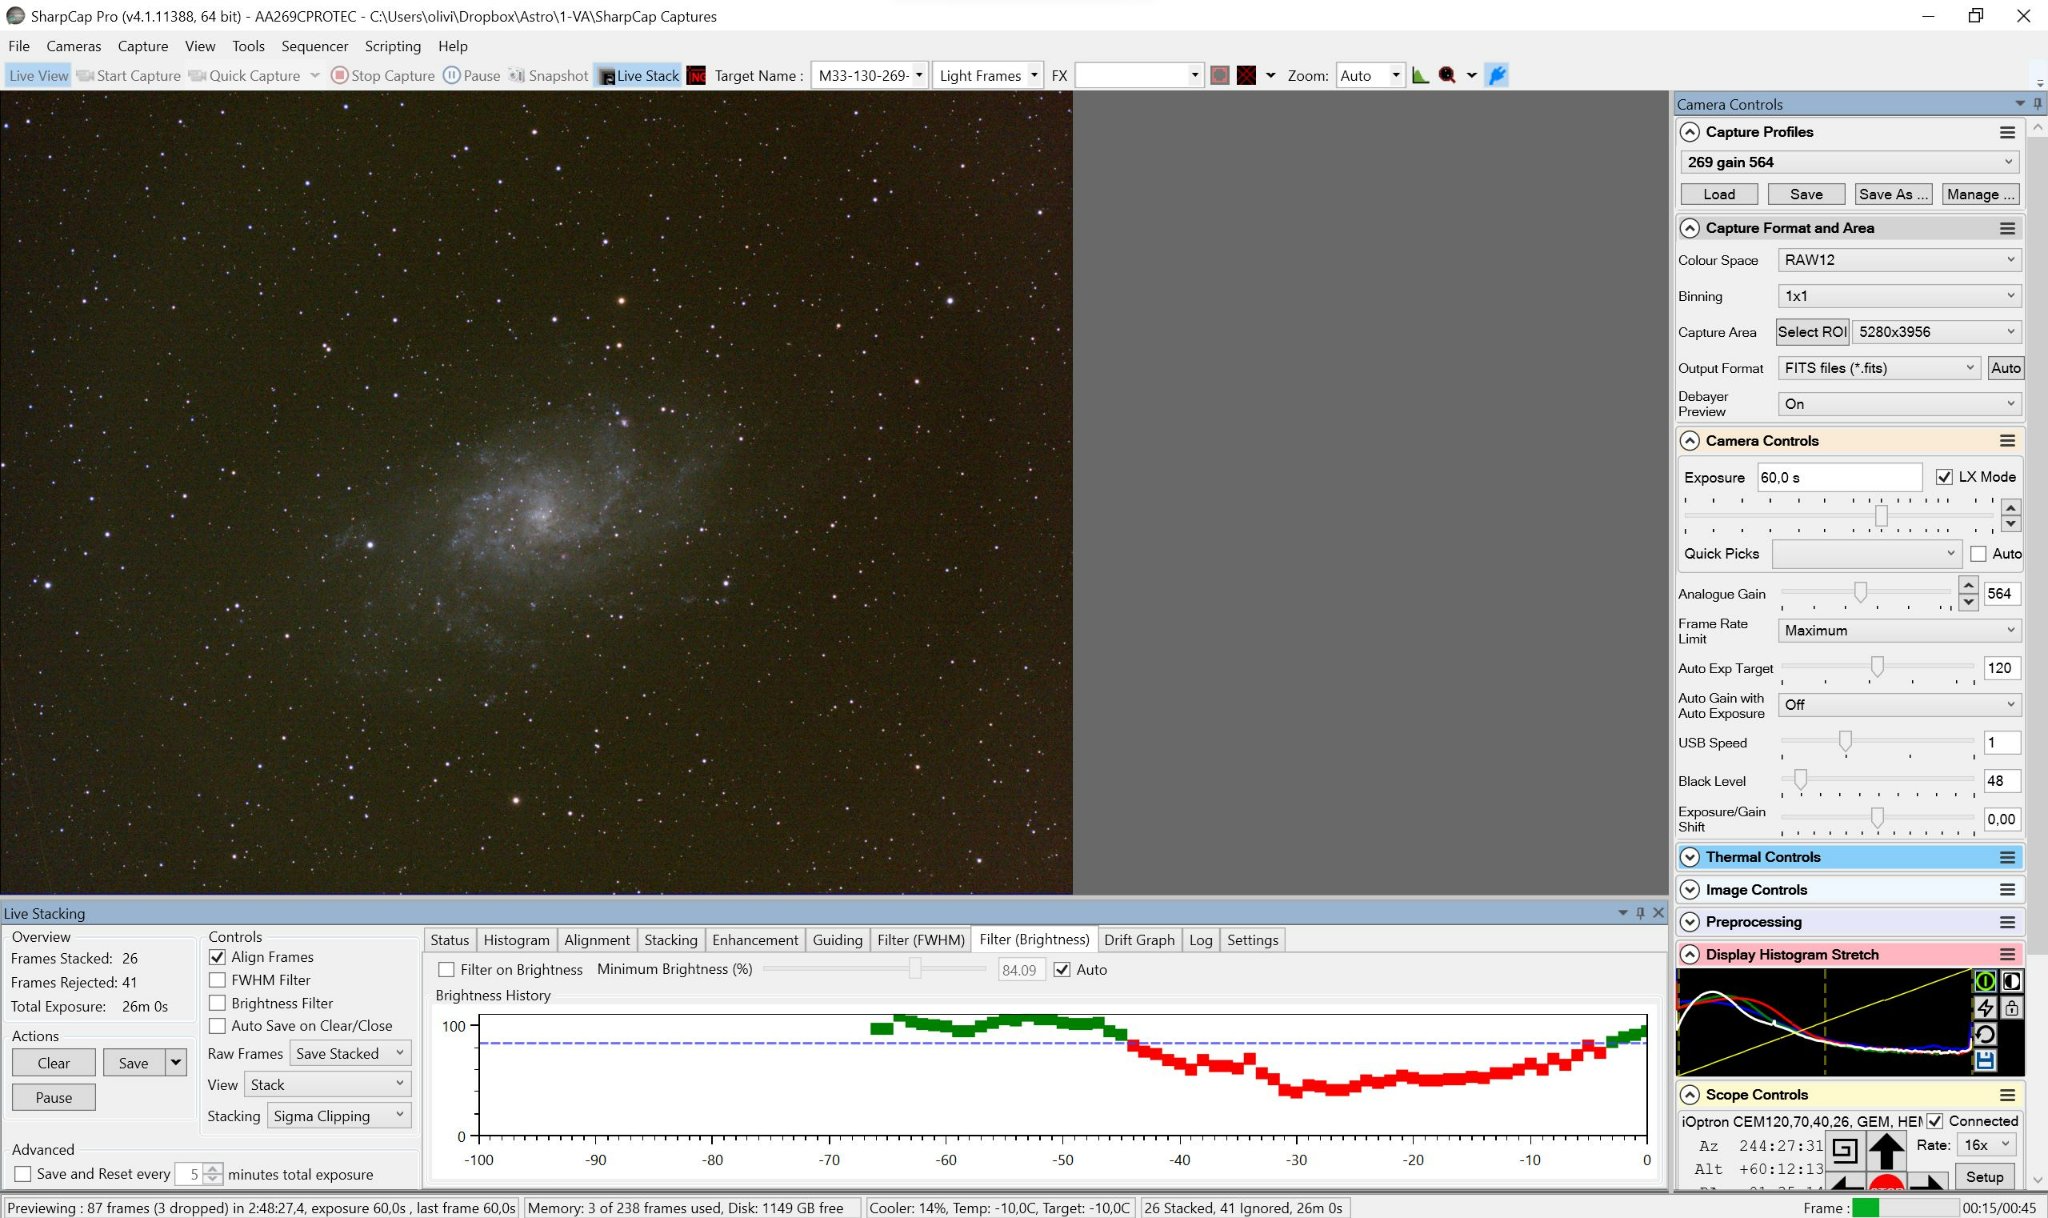Click the green power icon in histogram stretch
The height and width of the screenshot is (1218, 2048).
pos(1985,981)
